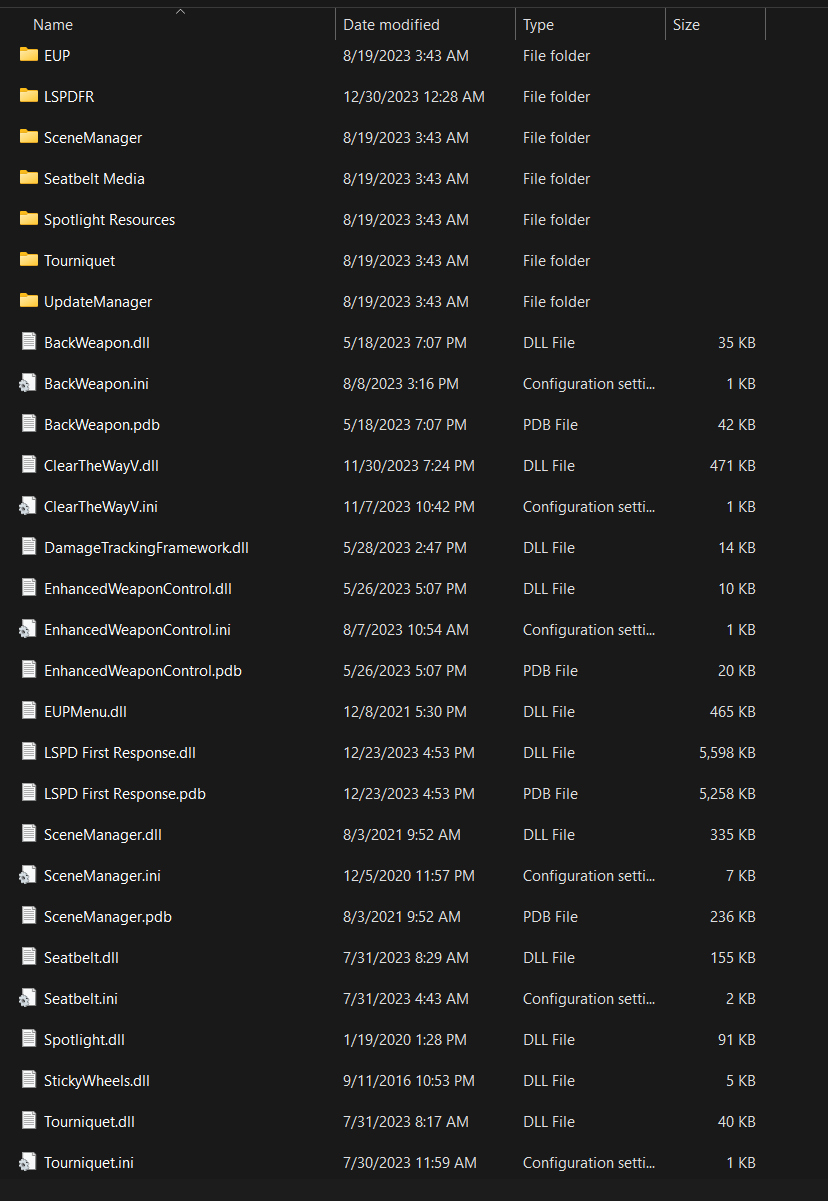Sort by the Type column header

[x=538, y=25]
